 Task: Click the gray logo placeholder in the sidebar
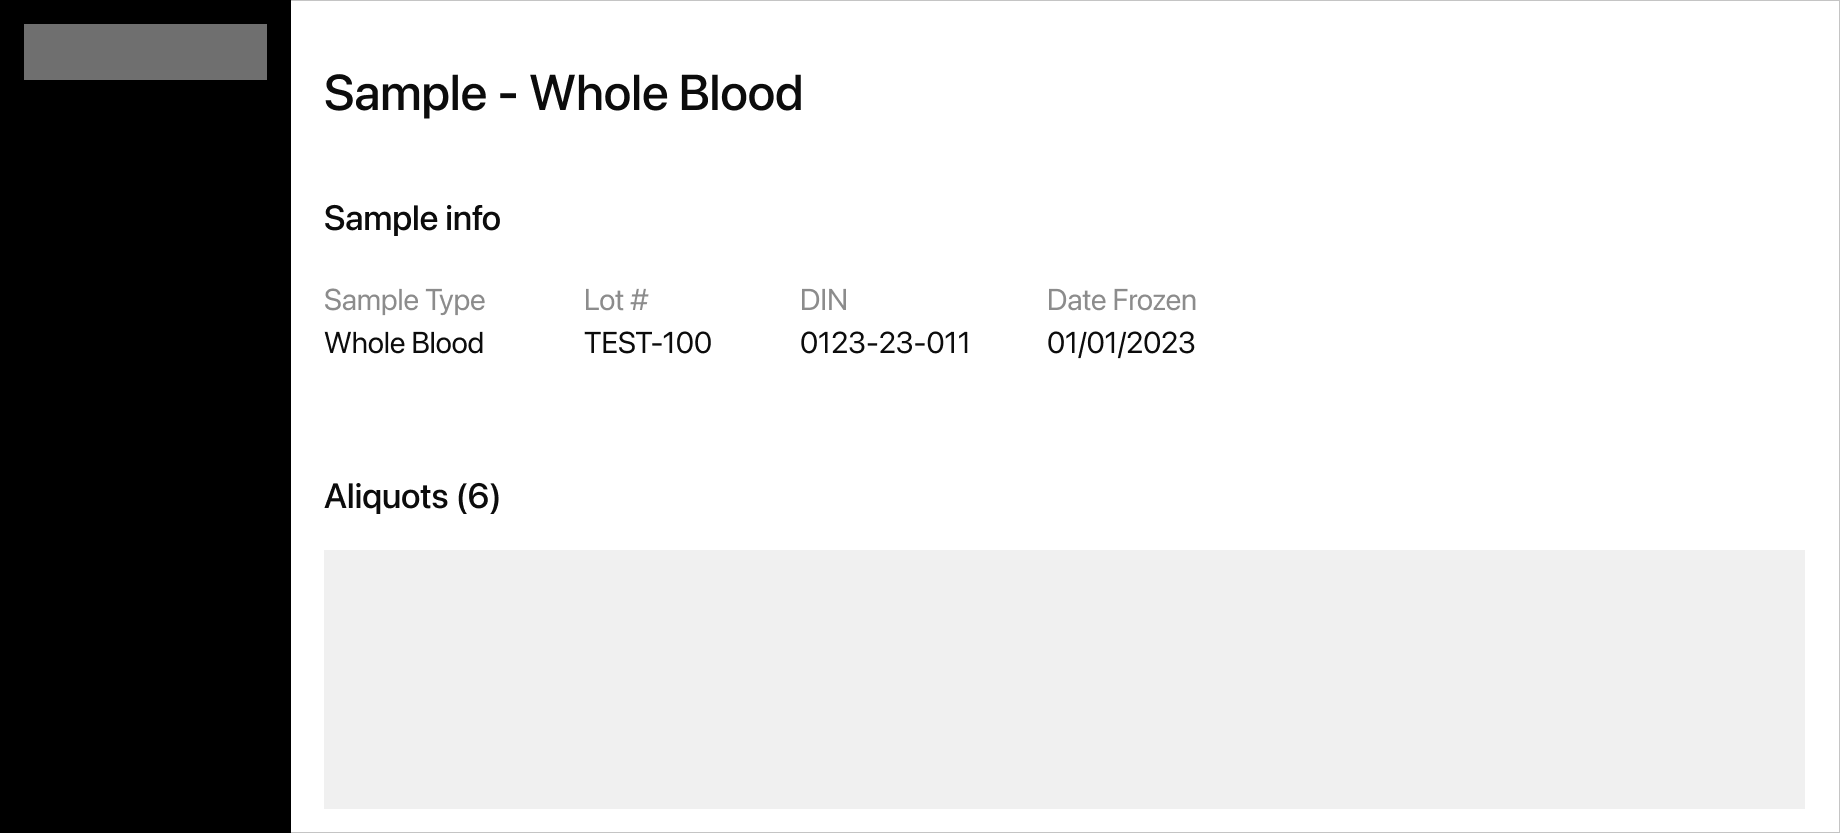pyautogui.click(x=145, y=52)
